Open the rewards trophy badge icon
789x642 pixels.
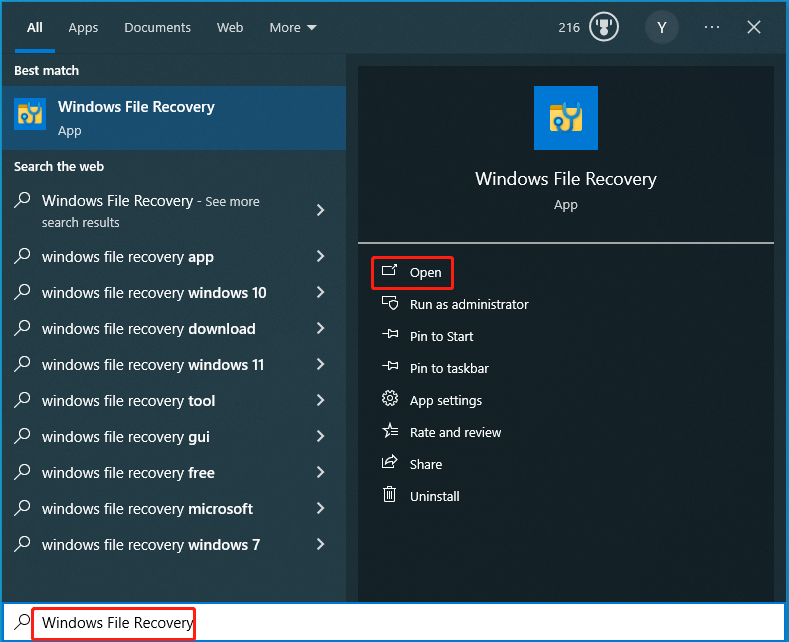(x=604, y=27)
